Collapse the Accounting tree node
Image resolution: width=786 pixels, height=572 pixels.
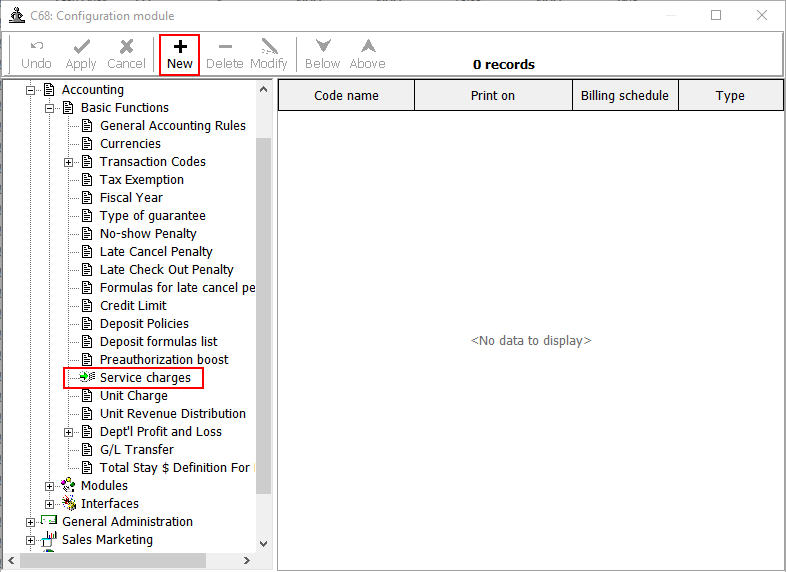[x=31, y=90]
